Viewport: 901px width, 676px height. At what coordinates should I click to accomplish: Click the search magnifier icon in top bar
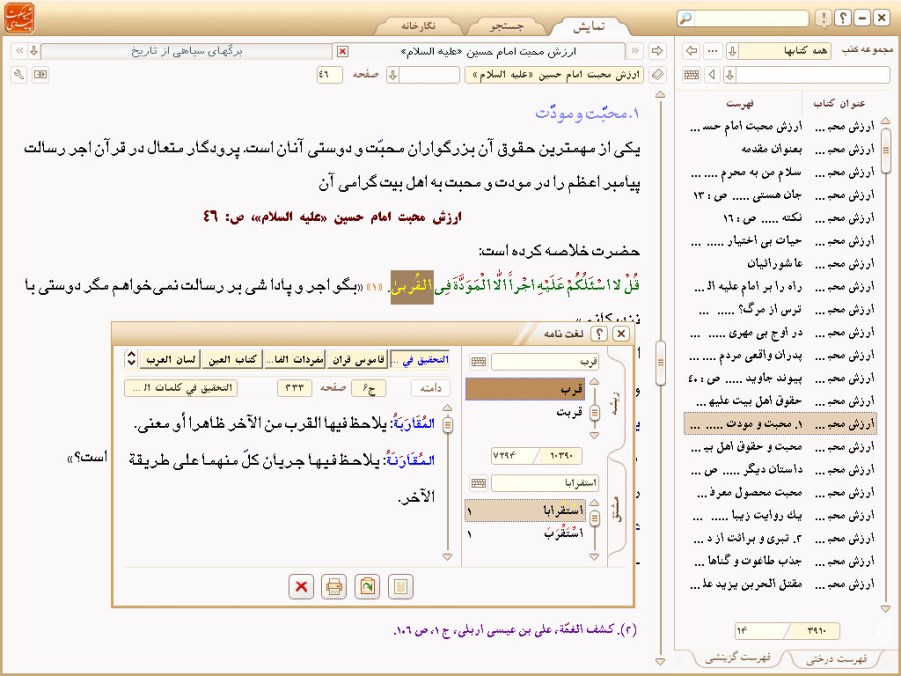click(686, 18)
